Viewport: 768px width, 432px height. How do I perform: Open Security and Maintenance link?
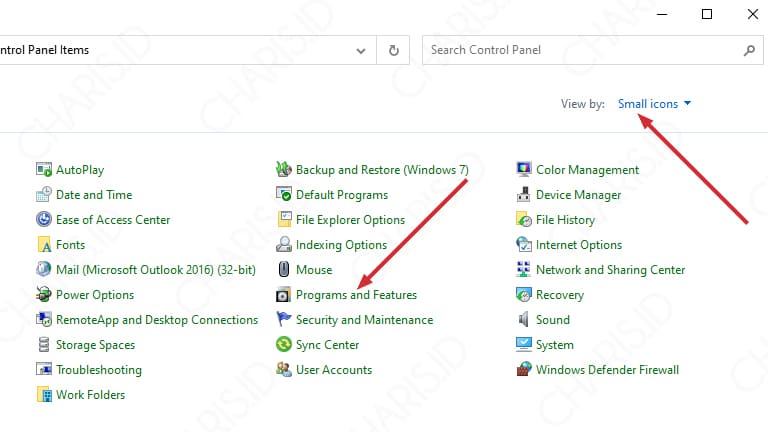coord(364,320)
